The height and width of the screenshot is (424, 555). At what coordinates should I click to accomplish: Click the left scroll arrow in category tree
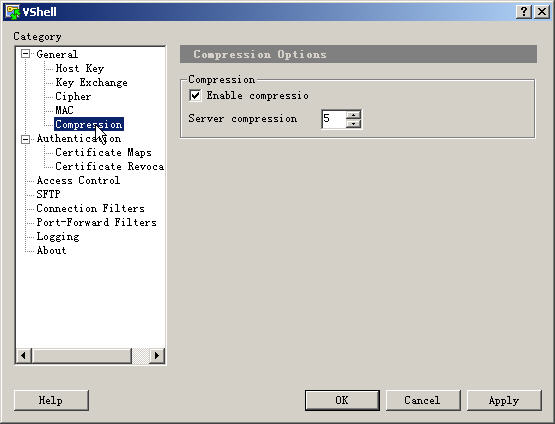click(24, 355)
